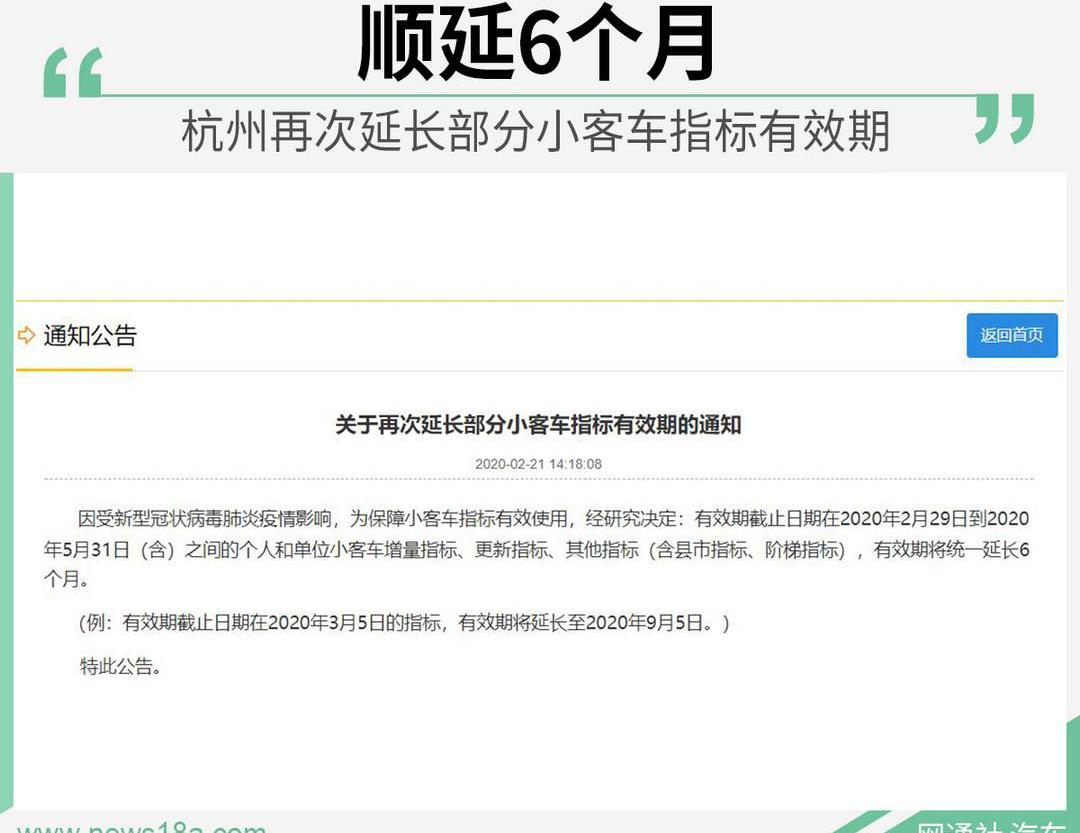Click the www.news18a.com link at bottom
The width and height of the screenshot is (1080, 833).
(142, 826)
